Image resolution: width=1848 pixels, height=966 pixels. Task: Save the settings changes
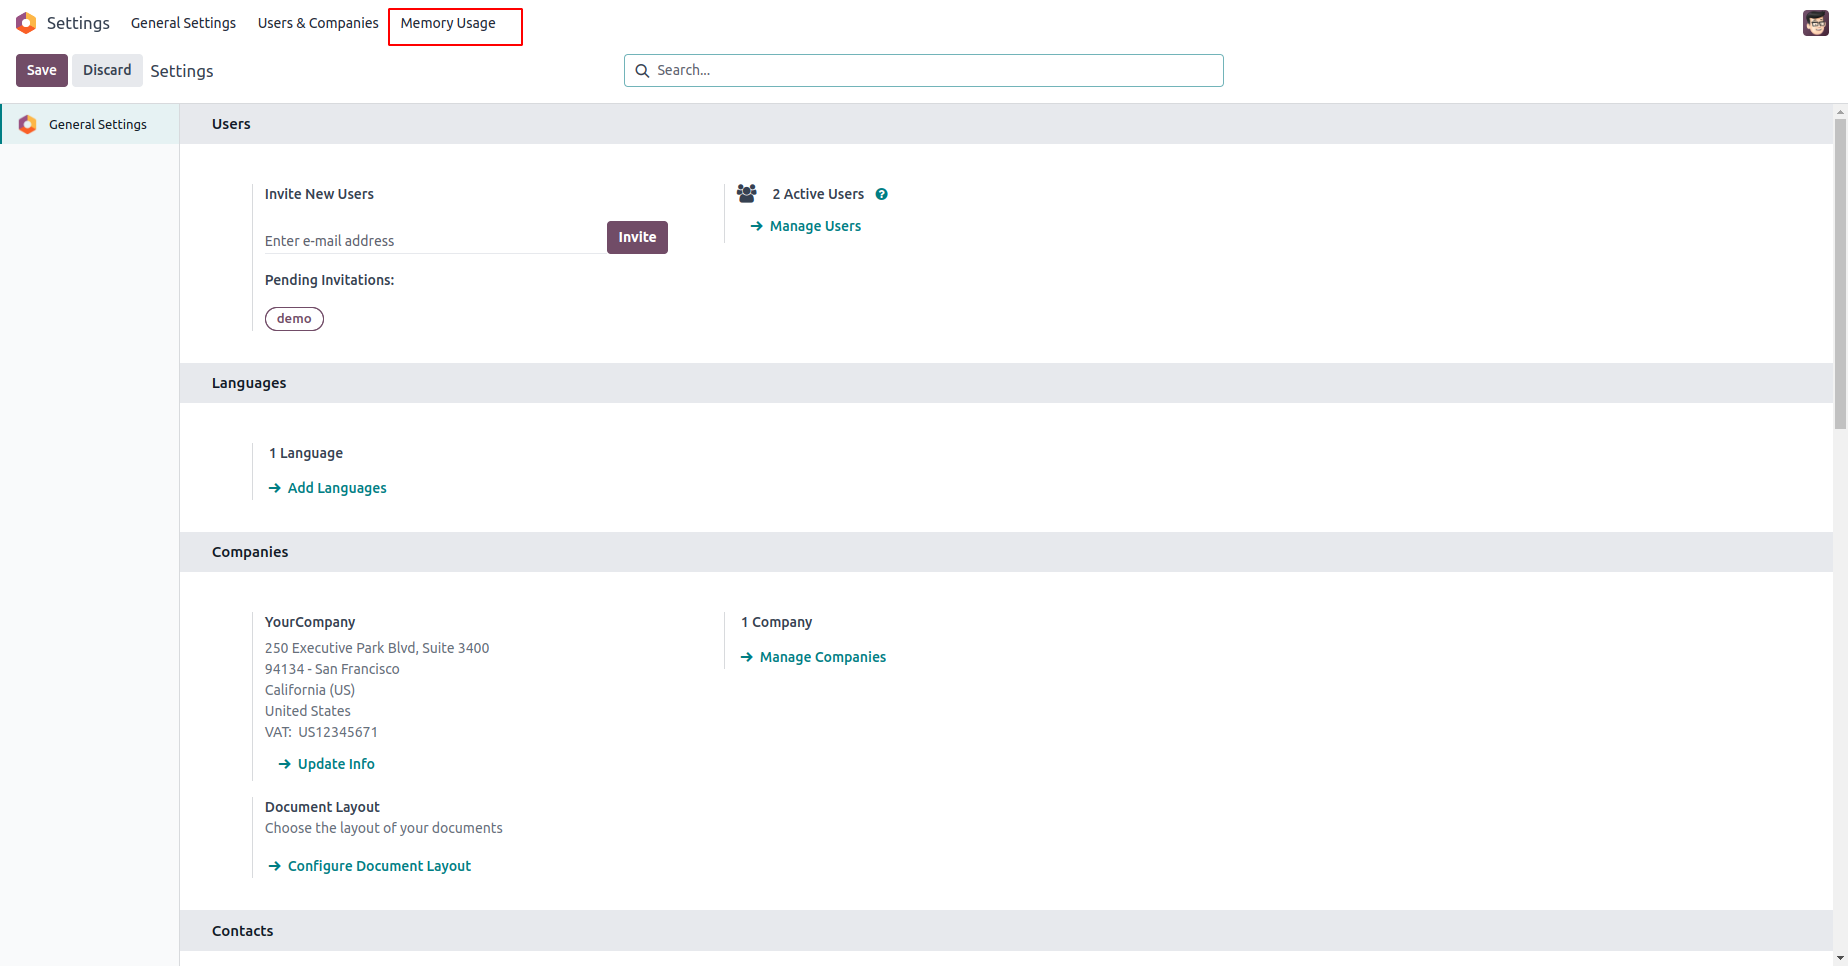42,70
